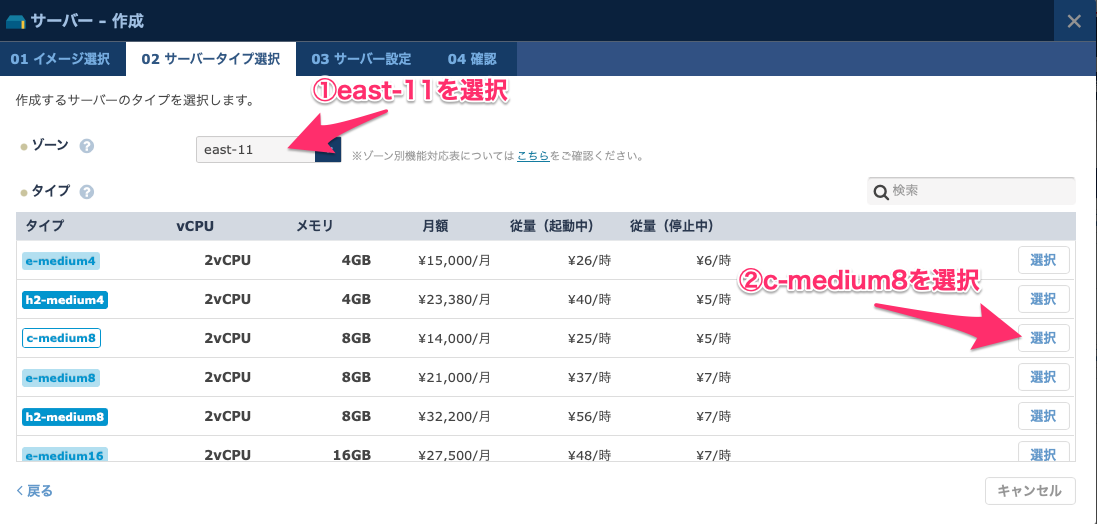This screenshot has height=524, width=1097.
Task: Switch to 03 サーバー設定 tab
Action: 361,59
